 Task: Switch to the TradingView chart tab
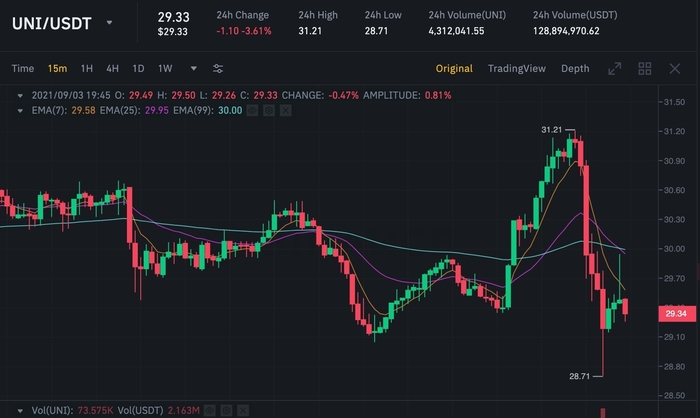[516, 69]
